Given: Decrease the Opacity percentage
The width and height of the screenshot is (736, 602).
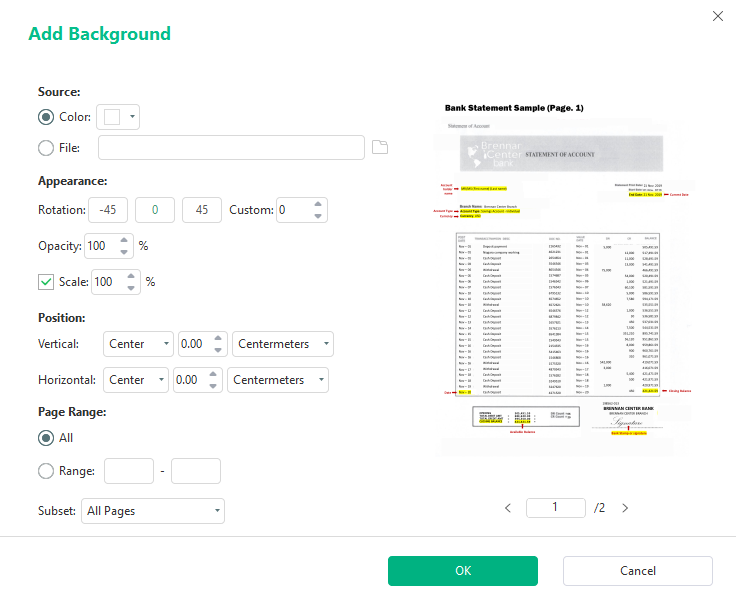Looking at the screenshot, I should point(124,252).
